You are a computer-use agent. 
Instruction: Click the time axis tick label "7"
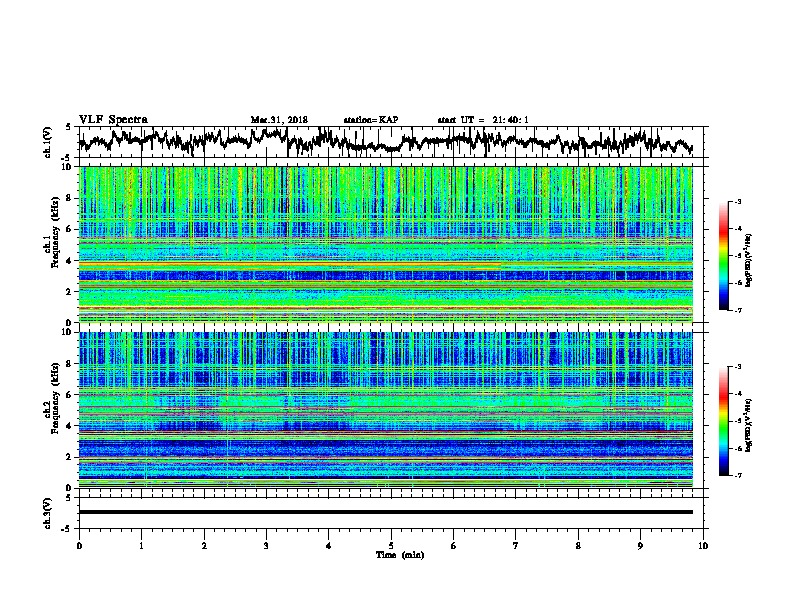coord(516,546)
